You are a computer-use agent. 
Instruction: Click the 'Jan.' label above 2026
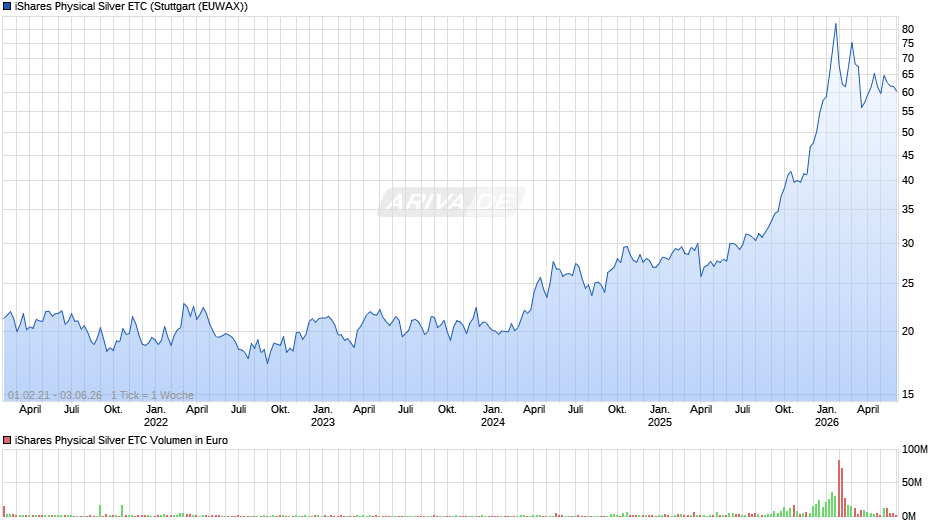[827, 410]
